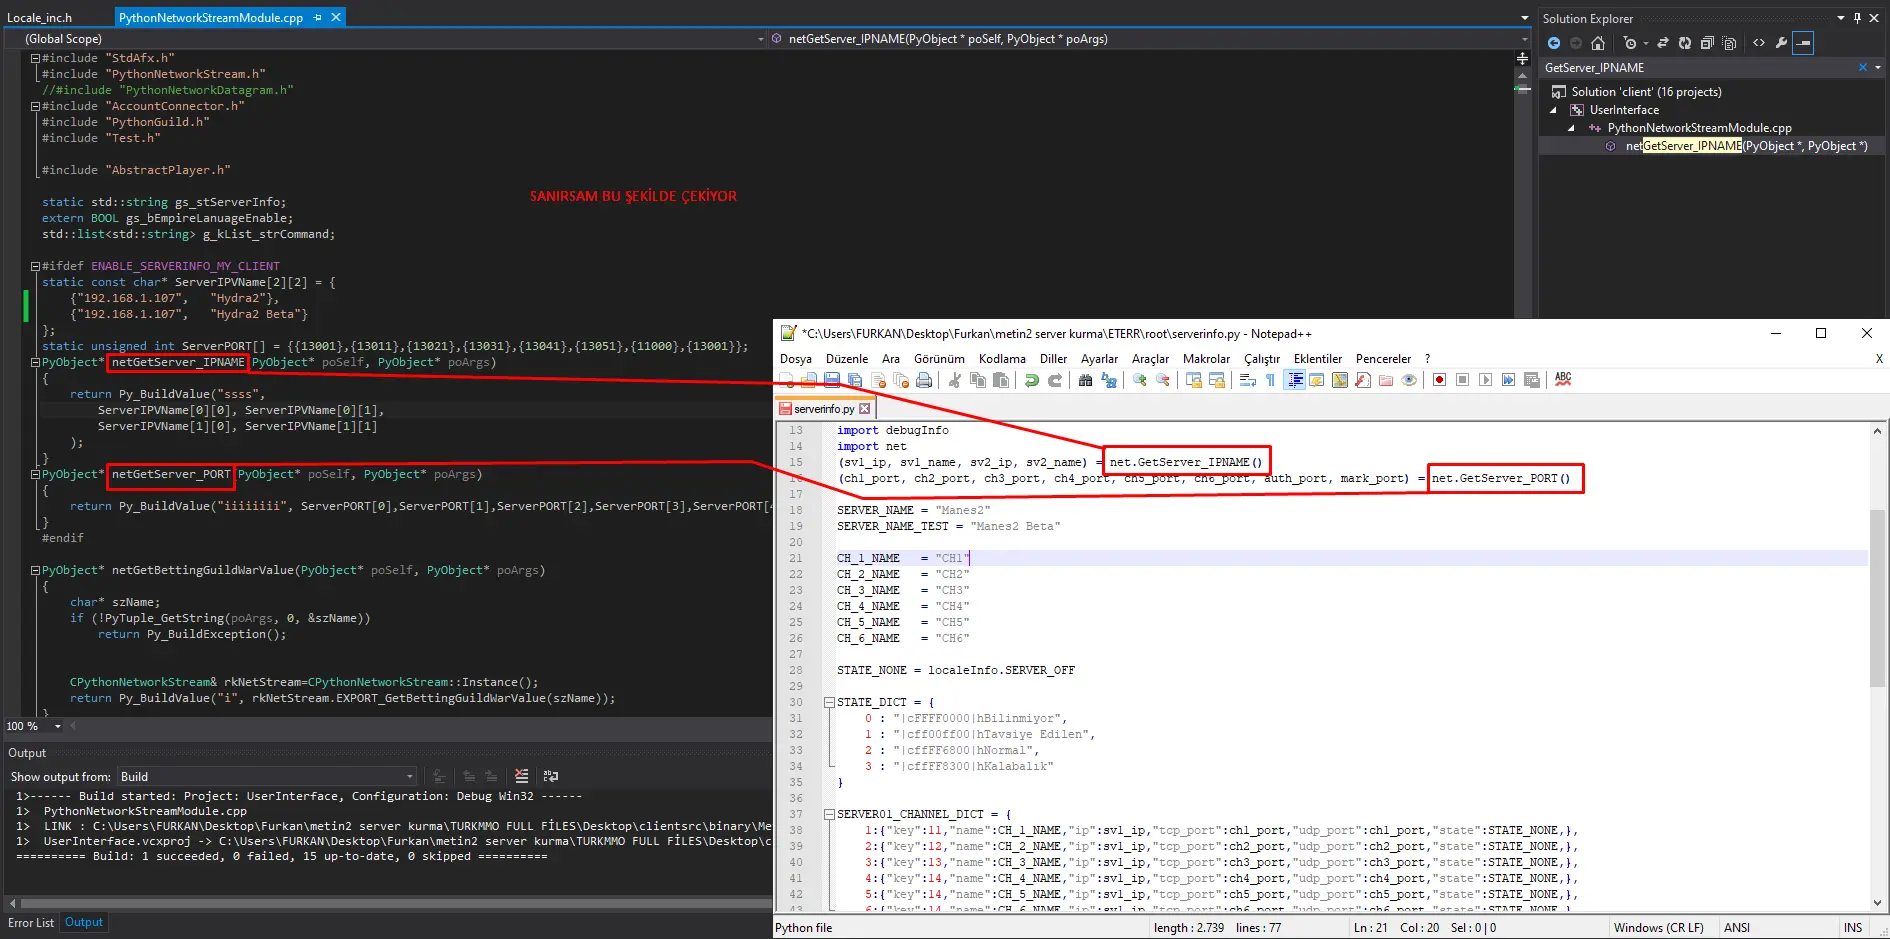1890x939 pixels.
Task: Click Back button in Solution Explorer toolbar
Action: 1553,43
